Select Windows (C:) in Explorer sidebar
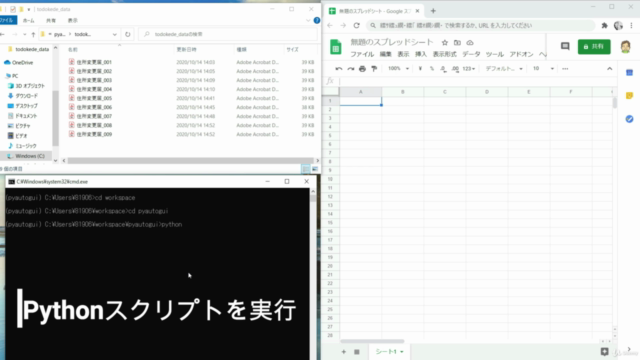This screenshot has width=640, height=360. (30, 156)
